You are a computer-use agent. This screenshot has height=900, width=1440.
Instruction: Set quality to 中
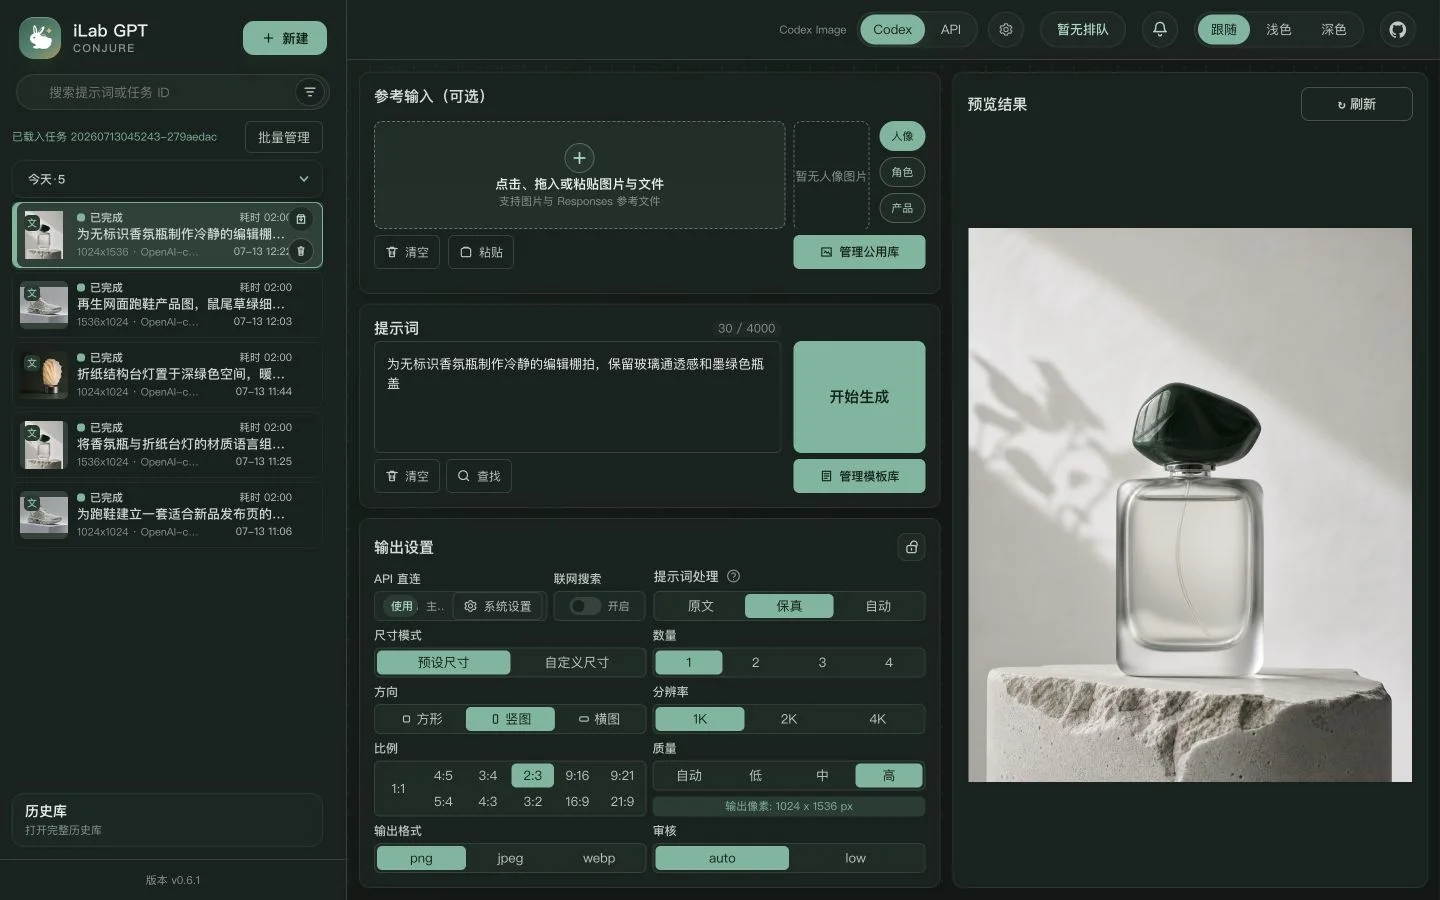(x=822, y=775)
